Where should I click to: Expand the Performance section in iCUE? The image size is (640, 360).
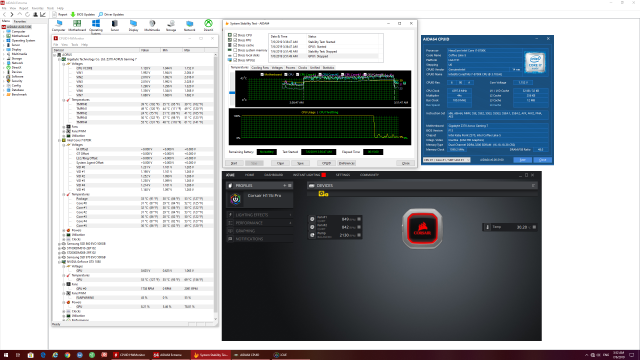[x=260, y=223]
